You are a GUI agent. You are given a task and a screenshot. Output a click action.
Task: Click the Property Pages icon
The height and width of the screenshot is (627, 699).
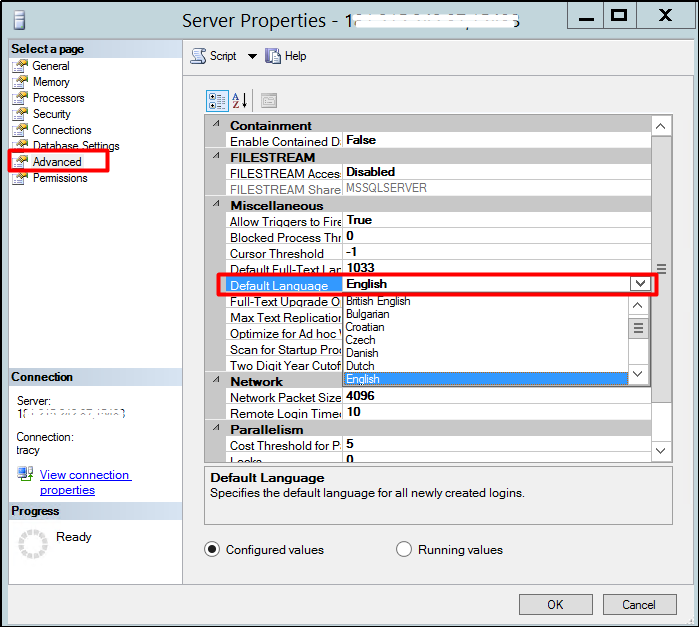268,100
